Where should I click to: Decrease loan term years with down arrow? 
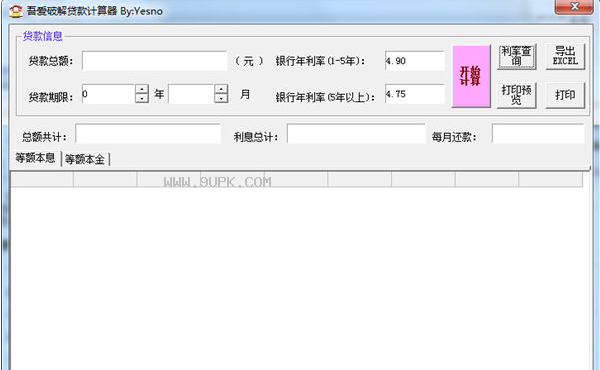(142, 99)
